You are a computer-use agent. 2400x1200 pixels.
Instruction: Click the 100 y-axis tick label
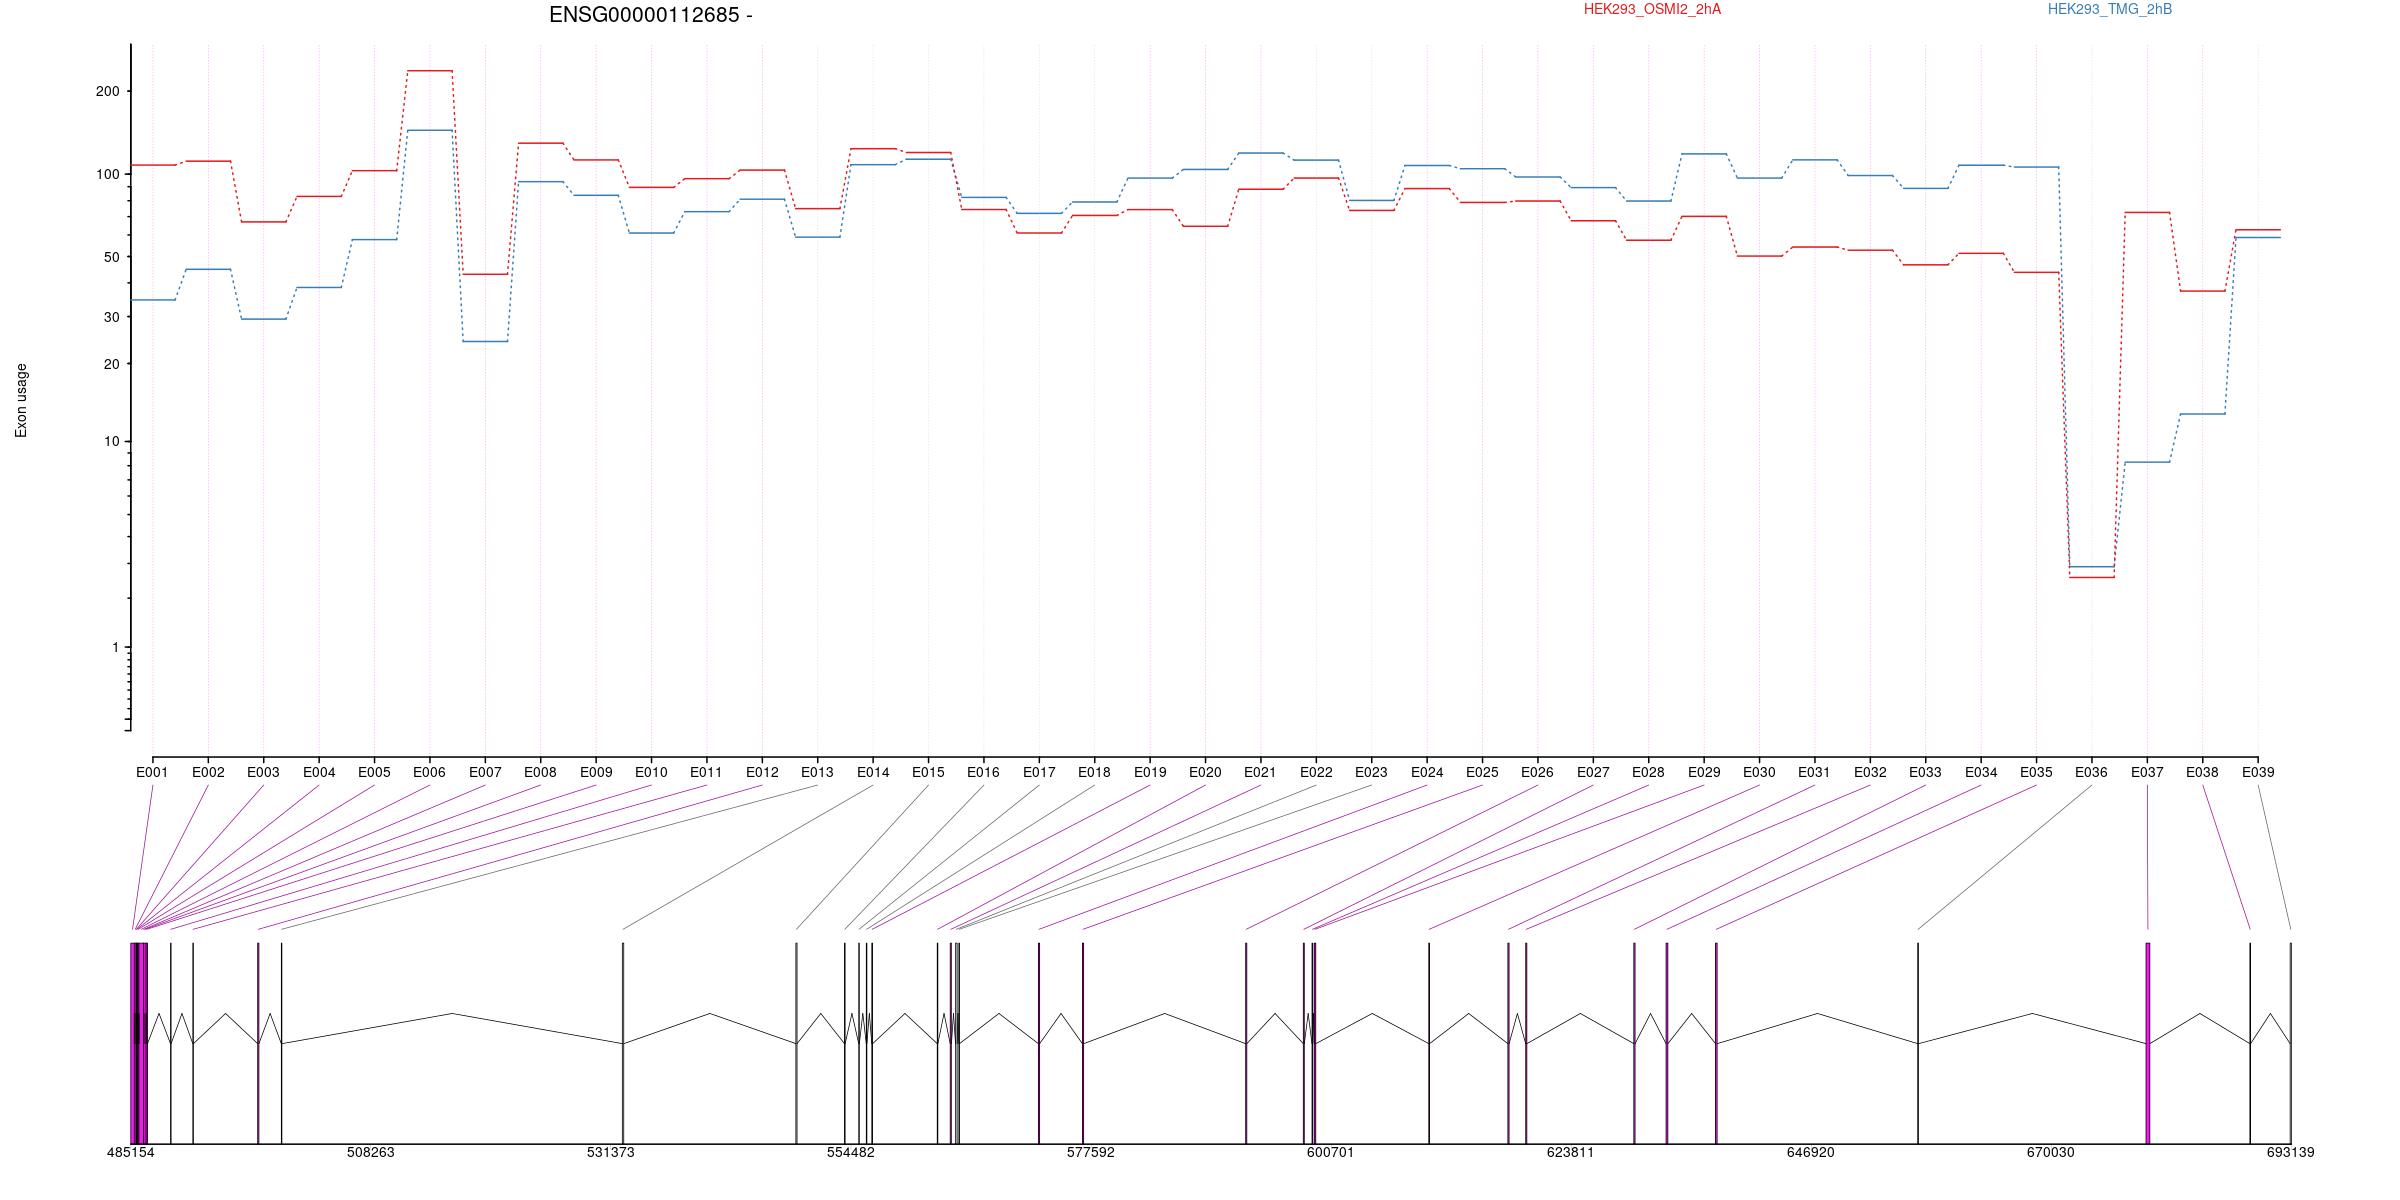[107, 174]
